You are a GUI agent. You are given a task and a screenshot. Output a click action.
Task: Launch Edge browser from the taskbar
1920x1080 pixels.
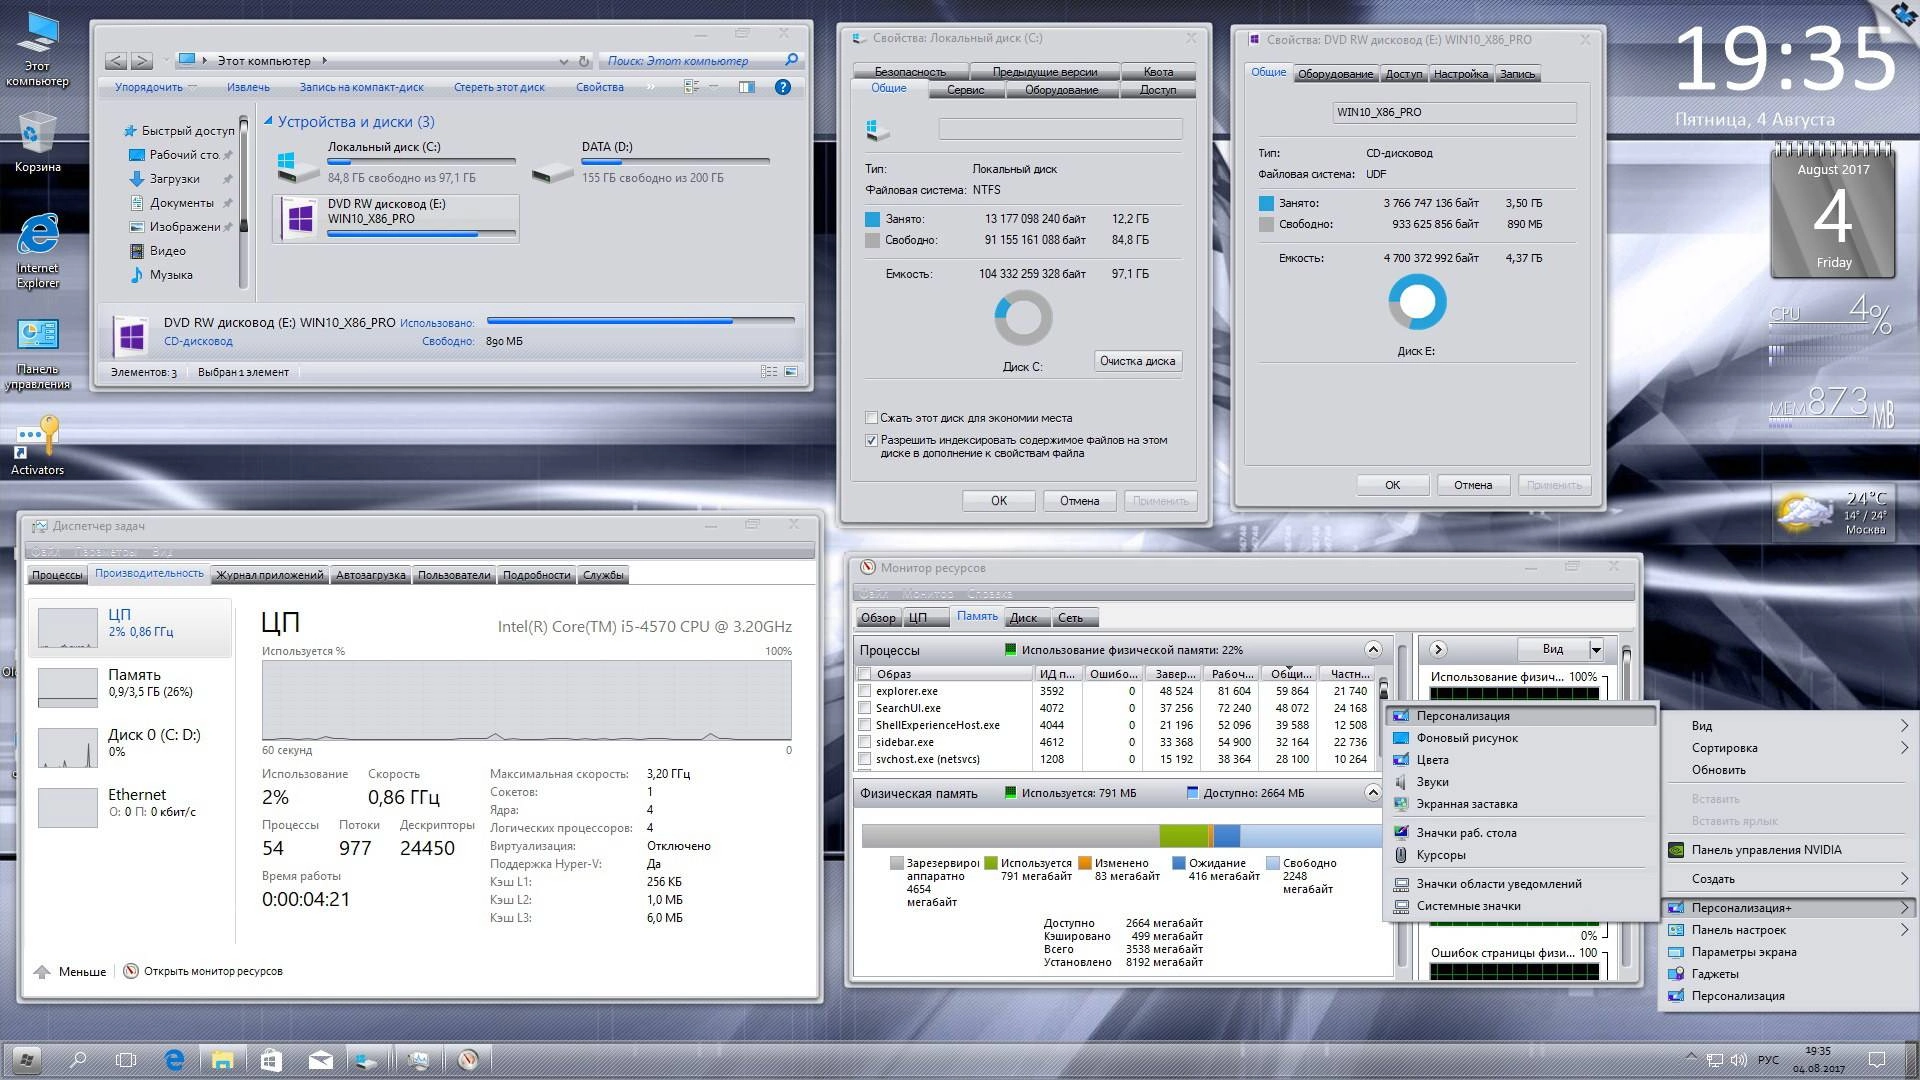click(174, 1059)
